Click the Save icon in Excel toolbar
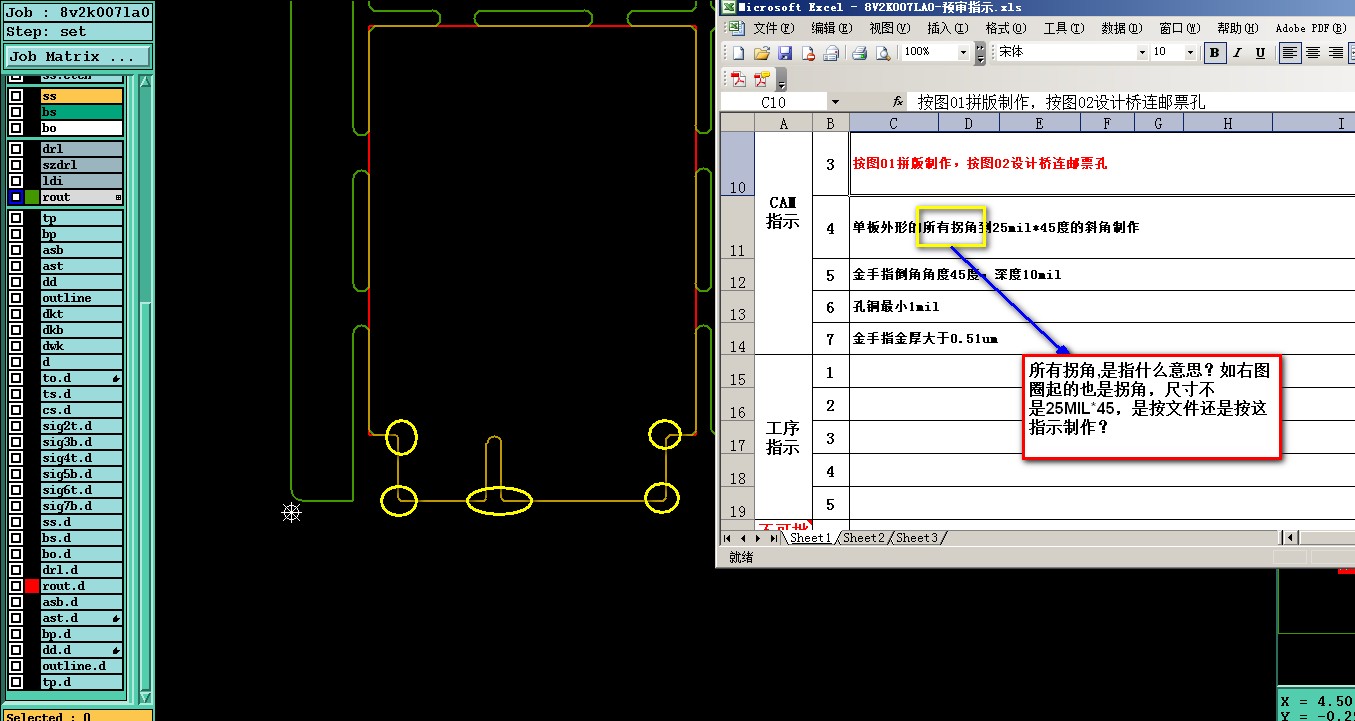 click(x=785, y=53)
